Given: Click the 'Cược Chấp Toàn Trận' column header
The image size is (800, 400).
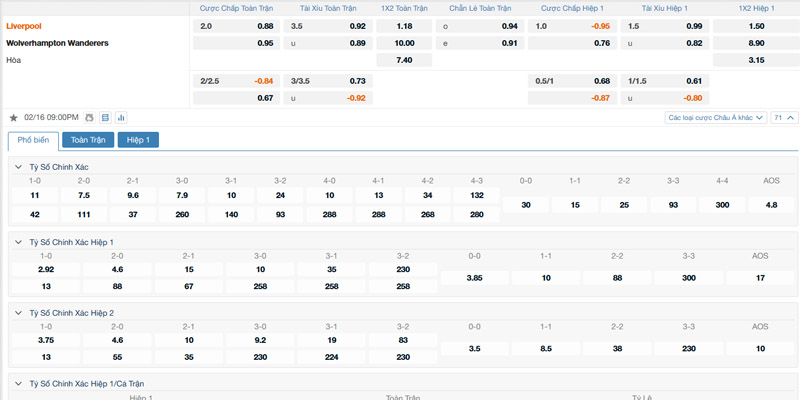Looking at the screenshot, I should click(236, 8).
